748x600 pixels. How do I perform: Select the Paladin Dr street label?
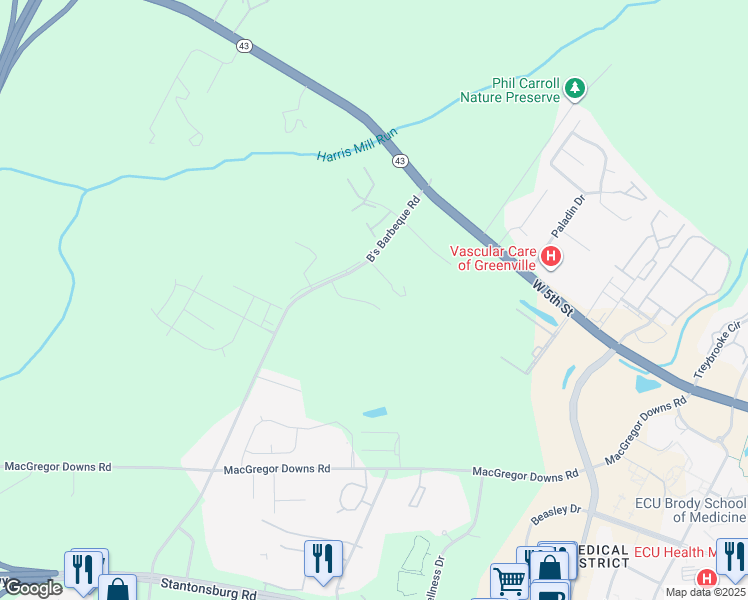tap(568, 217)
